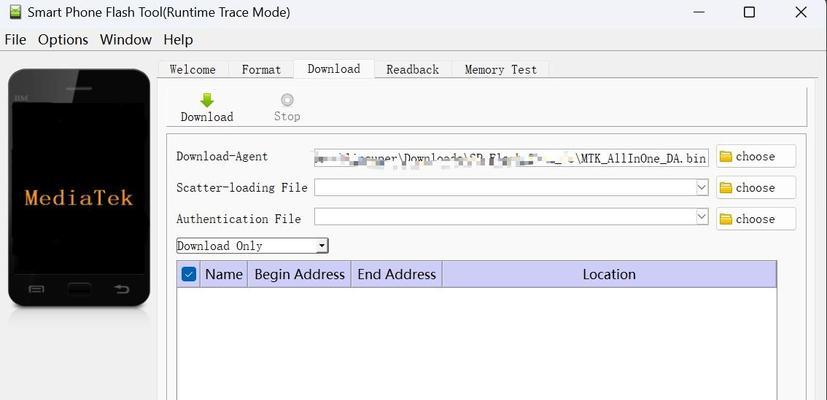827x400 pixels.
Task: Switch to the Format tab
Action: pyautogui.click(x=261, y=70)
